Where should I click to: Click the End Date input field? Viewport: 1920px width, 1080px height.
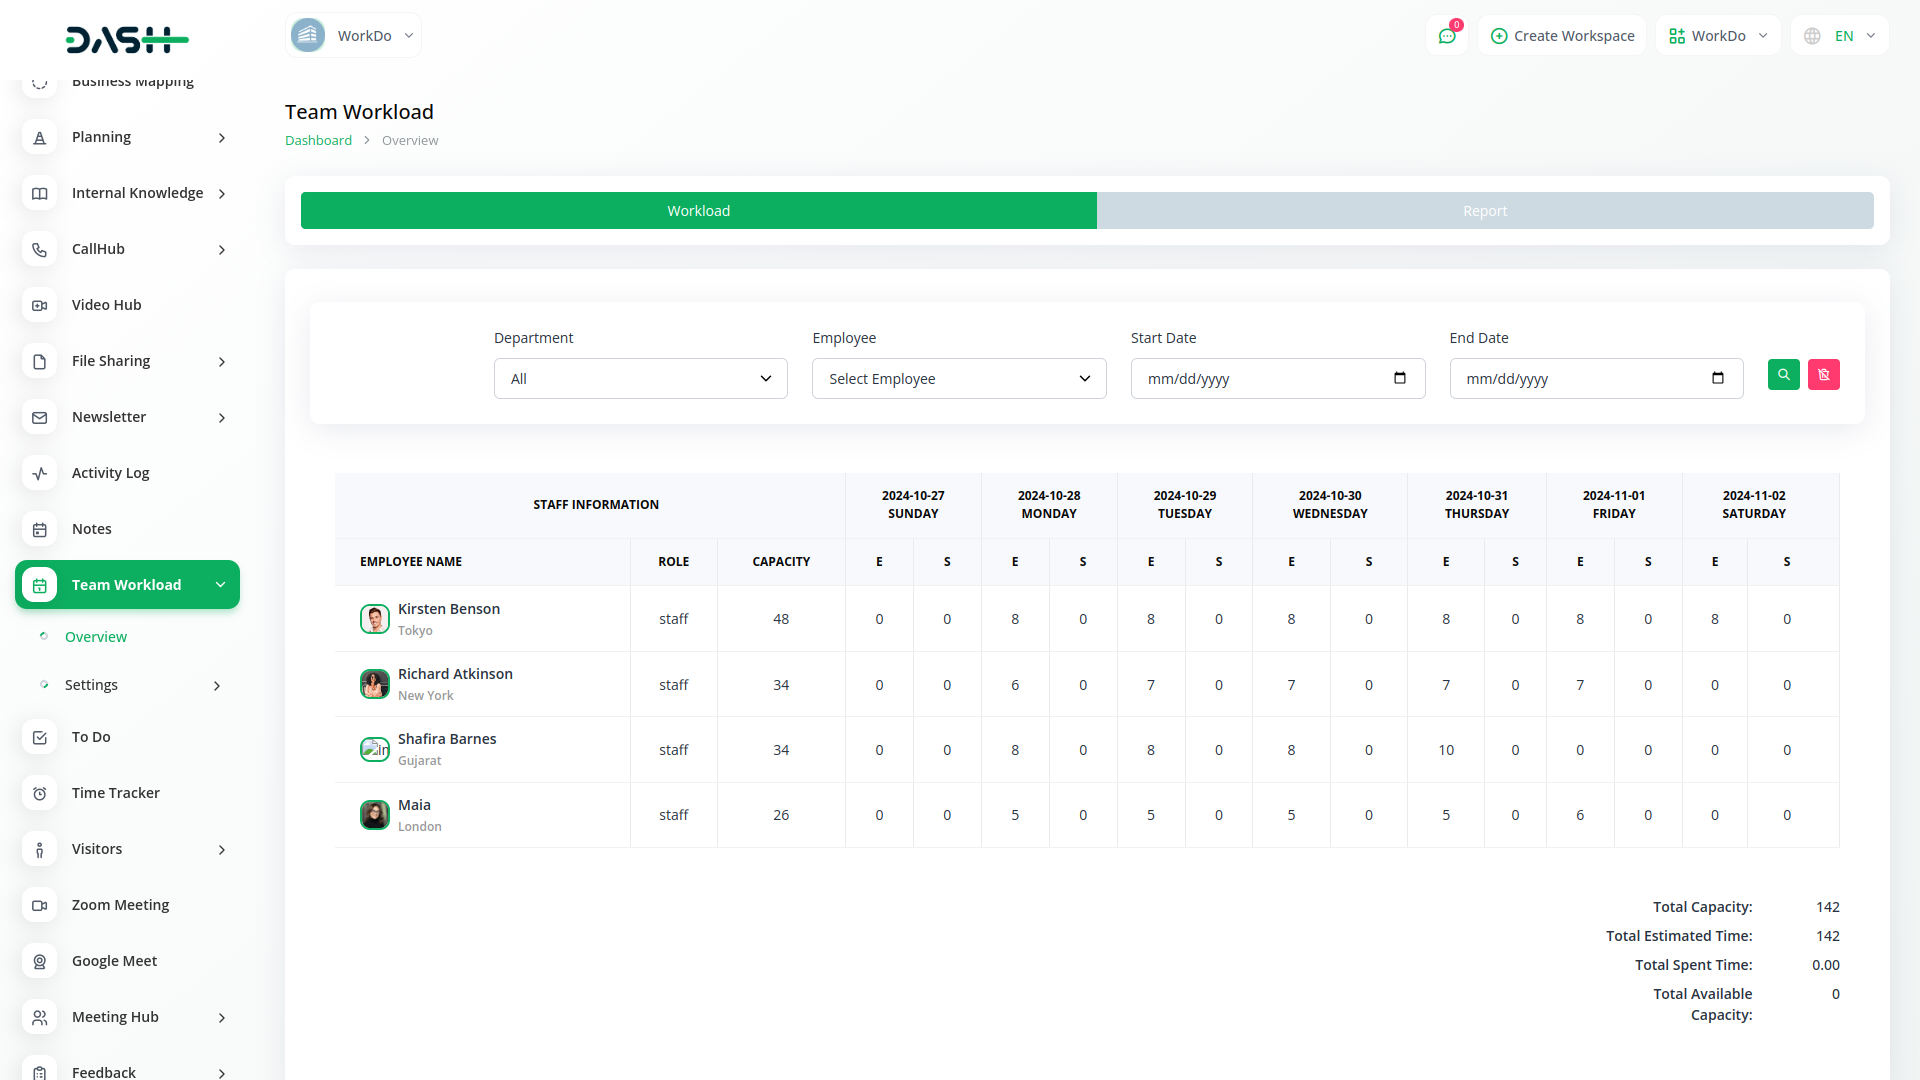click(1580, 379)
